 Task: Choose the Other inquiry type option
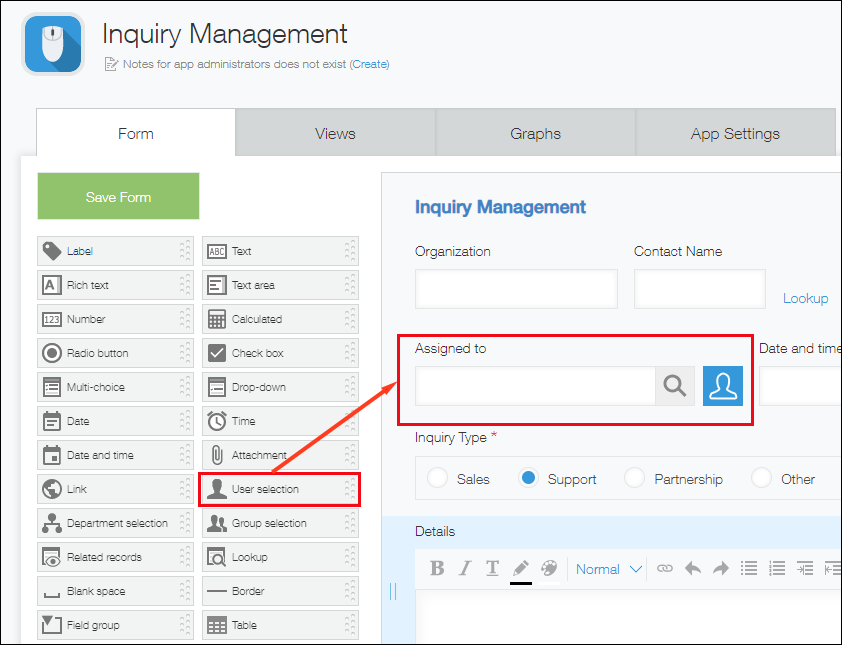point(760,479)
